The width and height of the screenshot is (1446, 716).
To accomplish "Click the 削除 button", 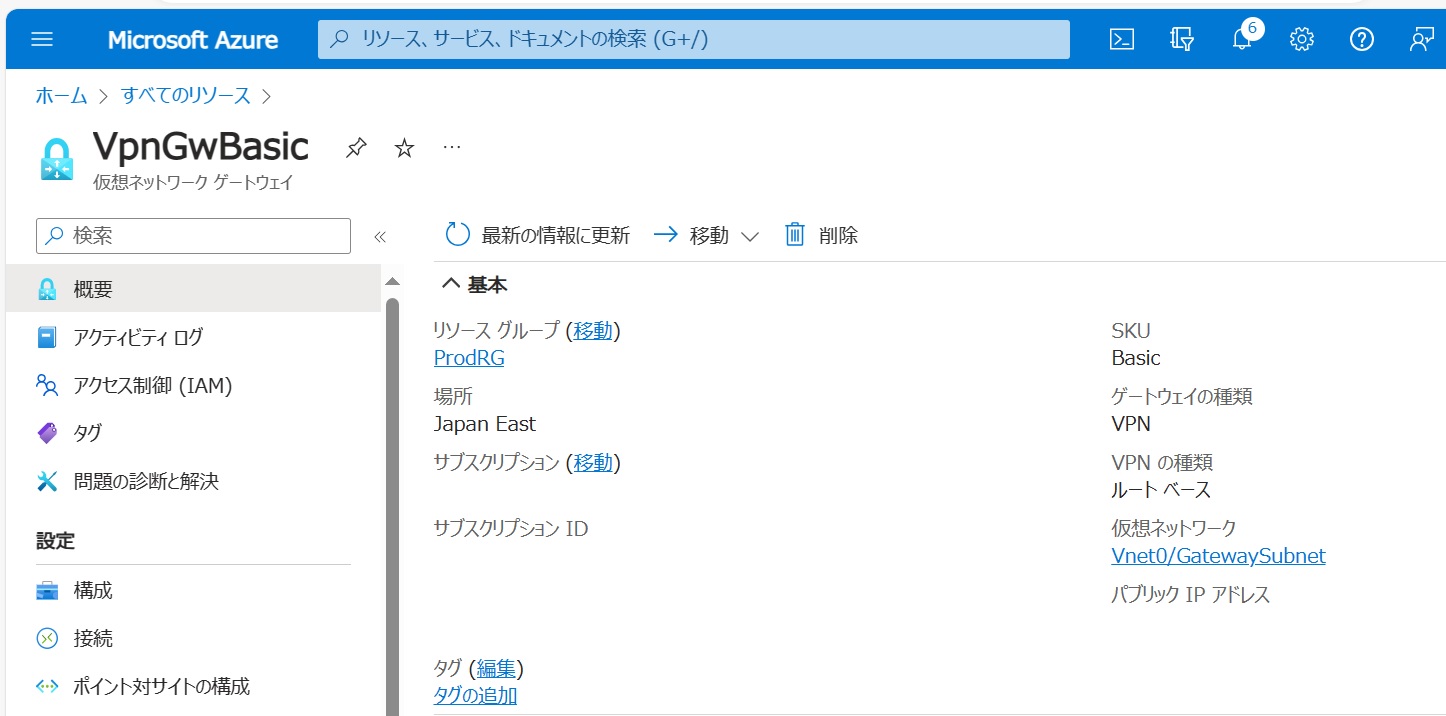I will [x=822, y=235].
